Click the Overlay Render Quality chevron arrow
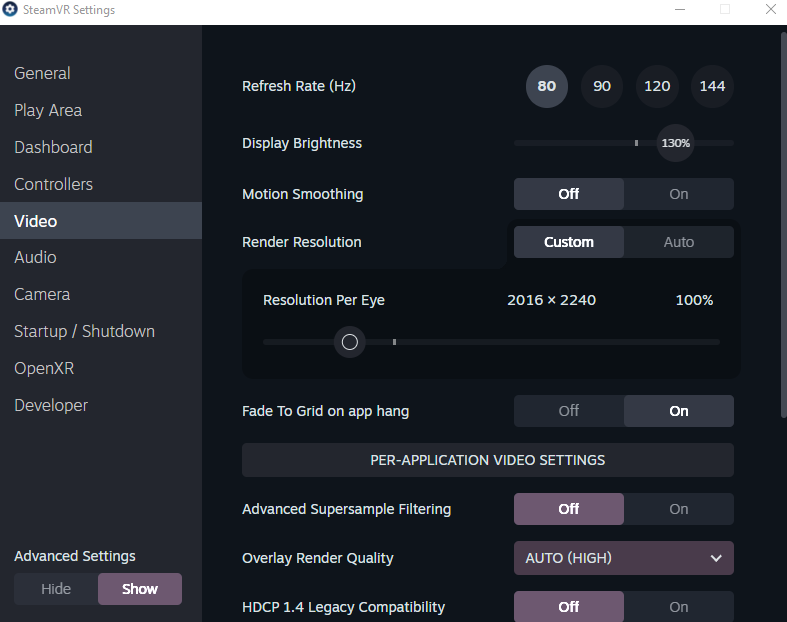 (x=716, y=558)
